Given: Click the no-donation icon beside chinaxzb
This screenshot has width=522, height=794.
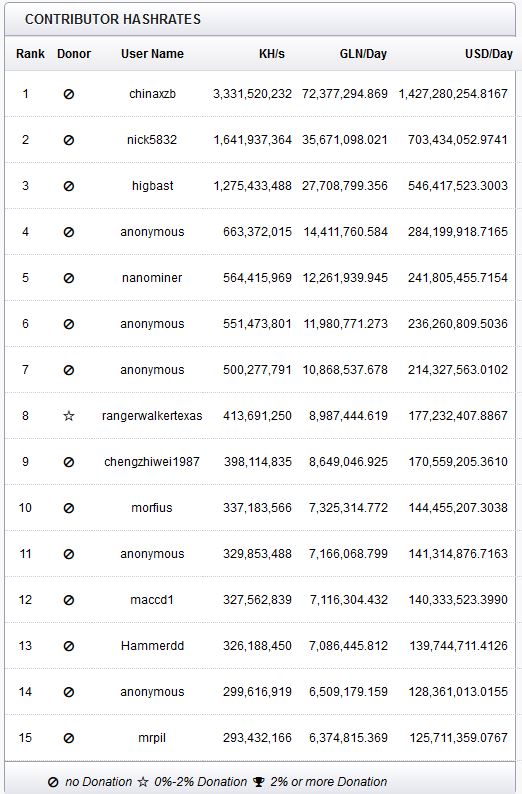Looking at the screenshot, I should pyautogui.click(x=69, y=94).
